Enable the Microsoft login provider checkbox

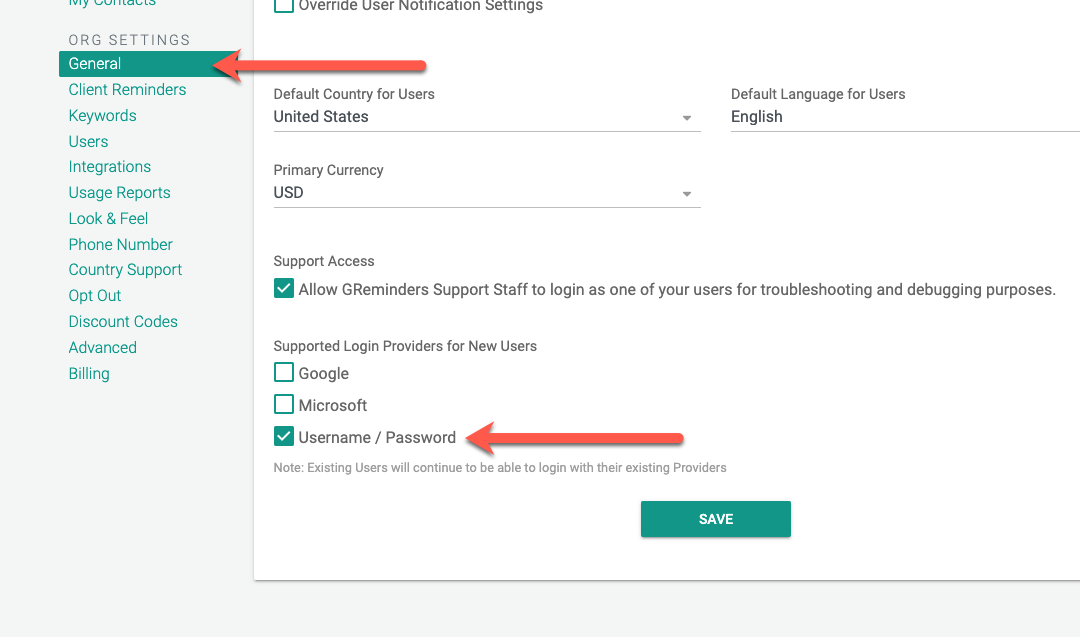tap(283, 403)
